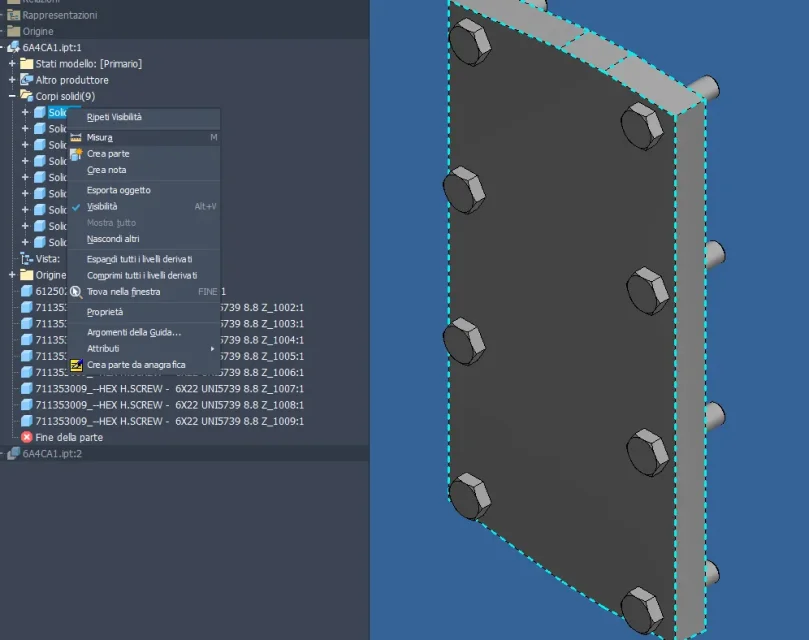Collapse the Corpi solidi(9) folder
Image resolution: width=809 pixels, height=640 pixels.
click(12, 96)
